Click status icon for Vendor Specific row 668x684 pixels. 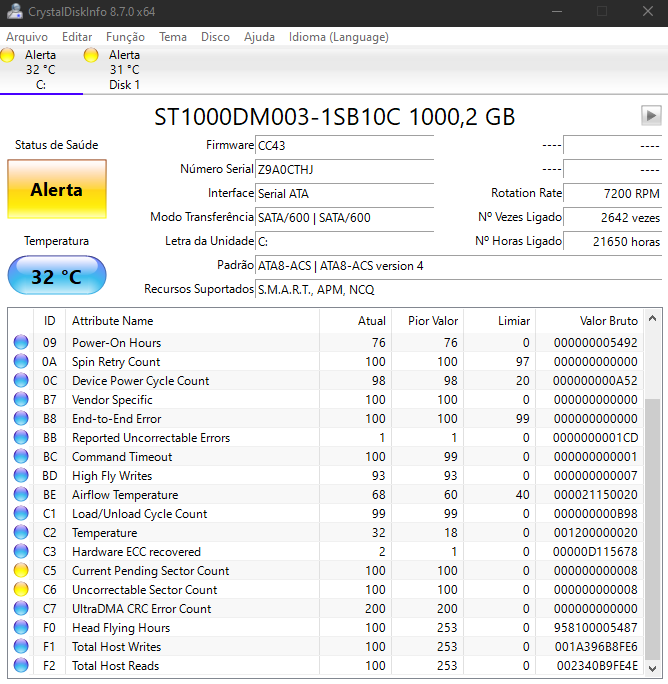click(x=21, y=400)
